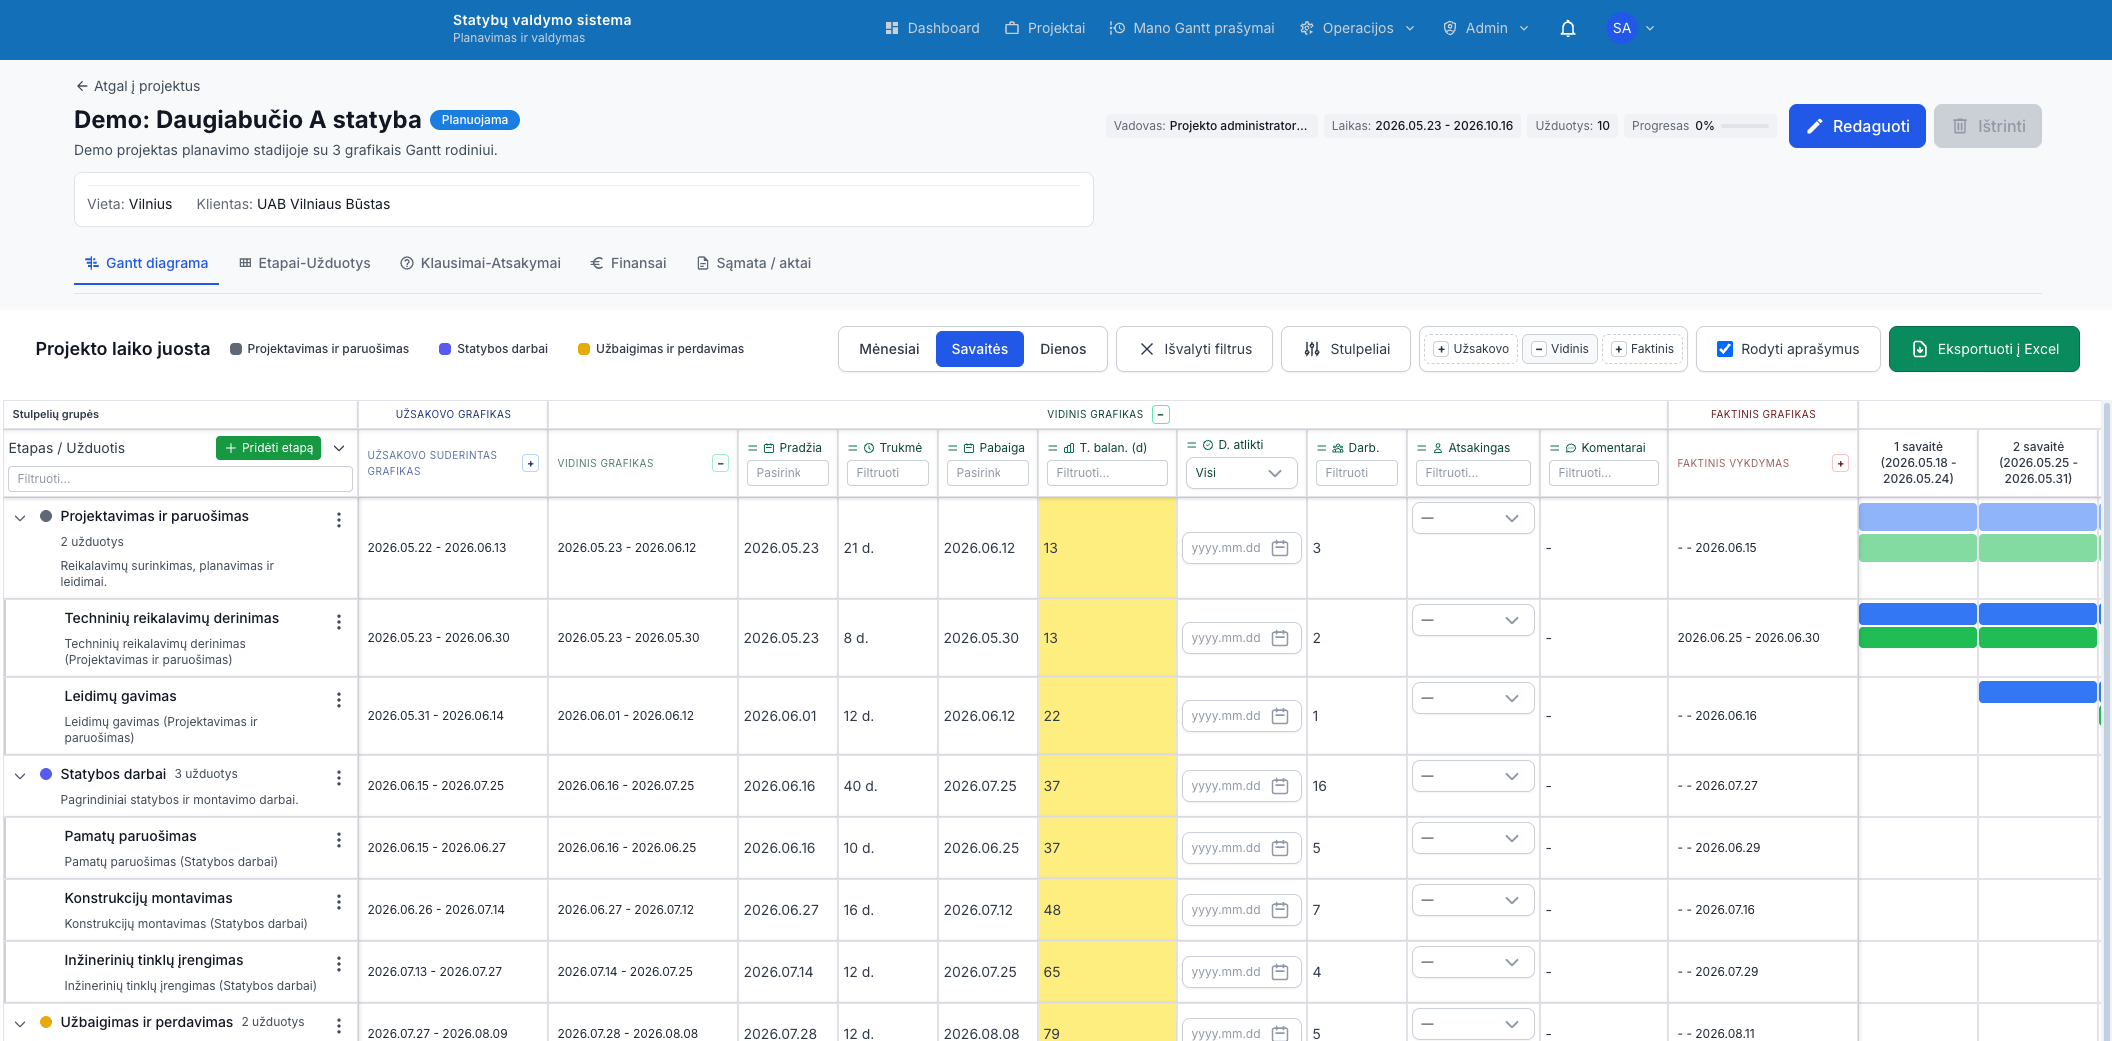Switch timeline to Dienos view

pos(1063,349)
